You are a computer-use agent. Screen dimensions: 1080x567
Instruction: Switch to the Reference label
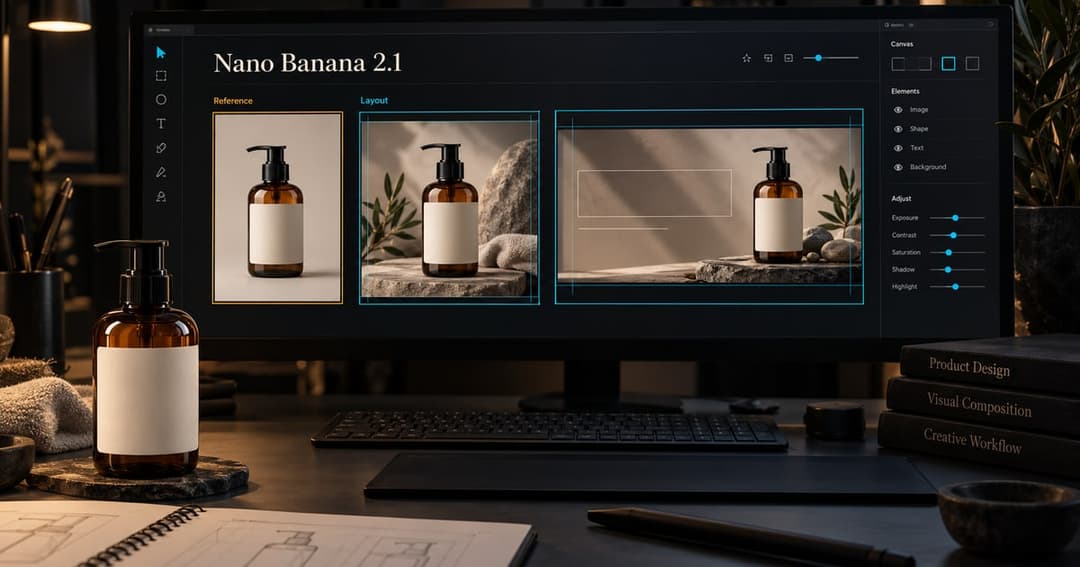[x=233, y=101]
